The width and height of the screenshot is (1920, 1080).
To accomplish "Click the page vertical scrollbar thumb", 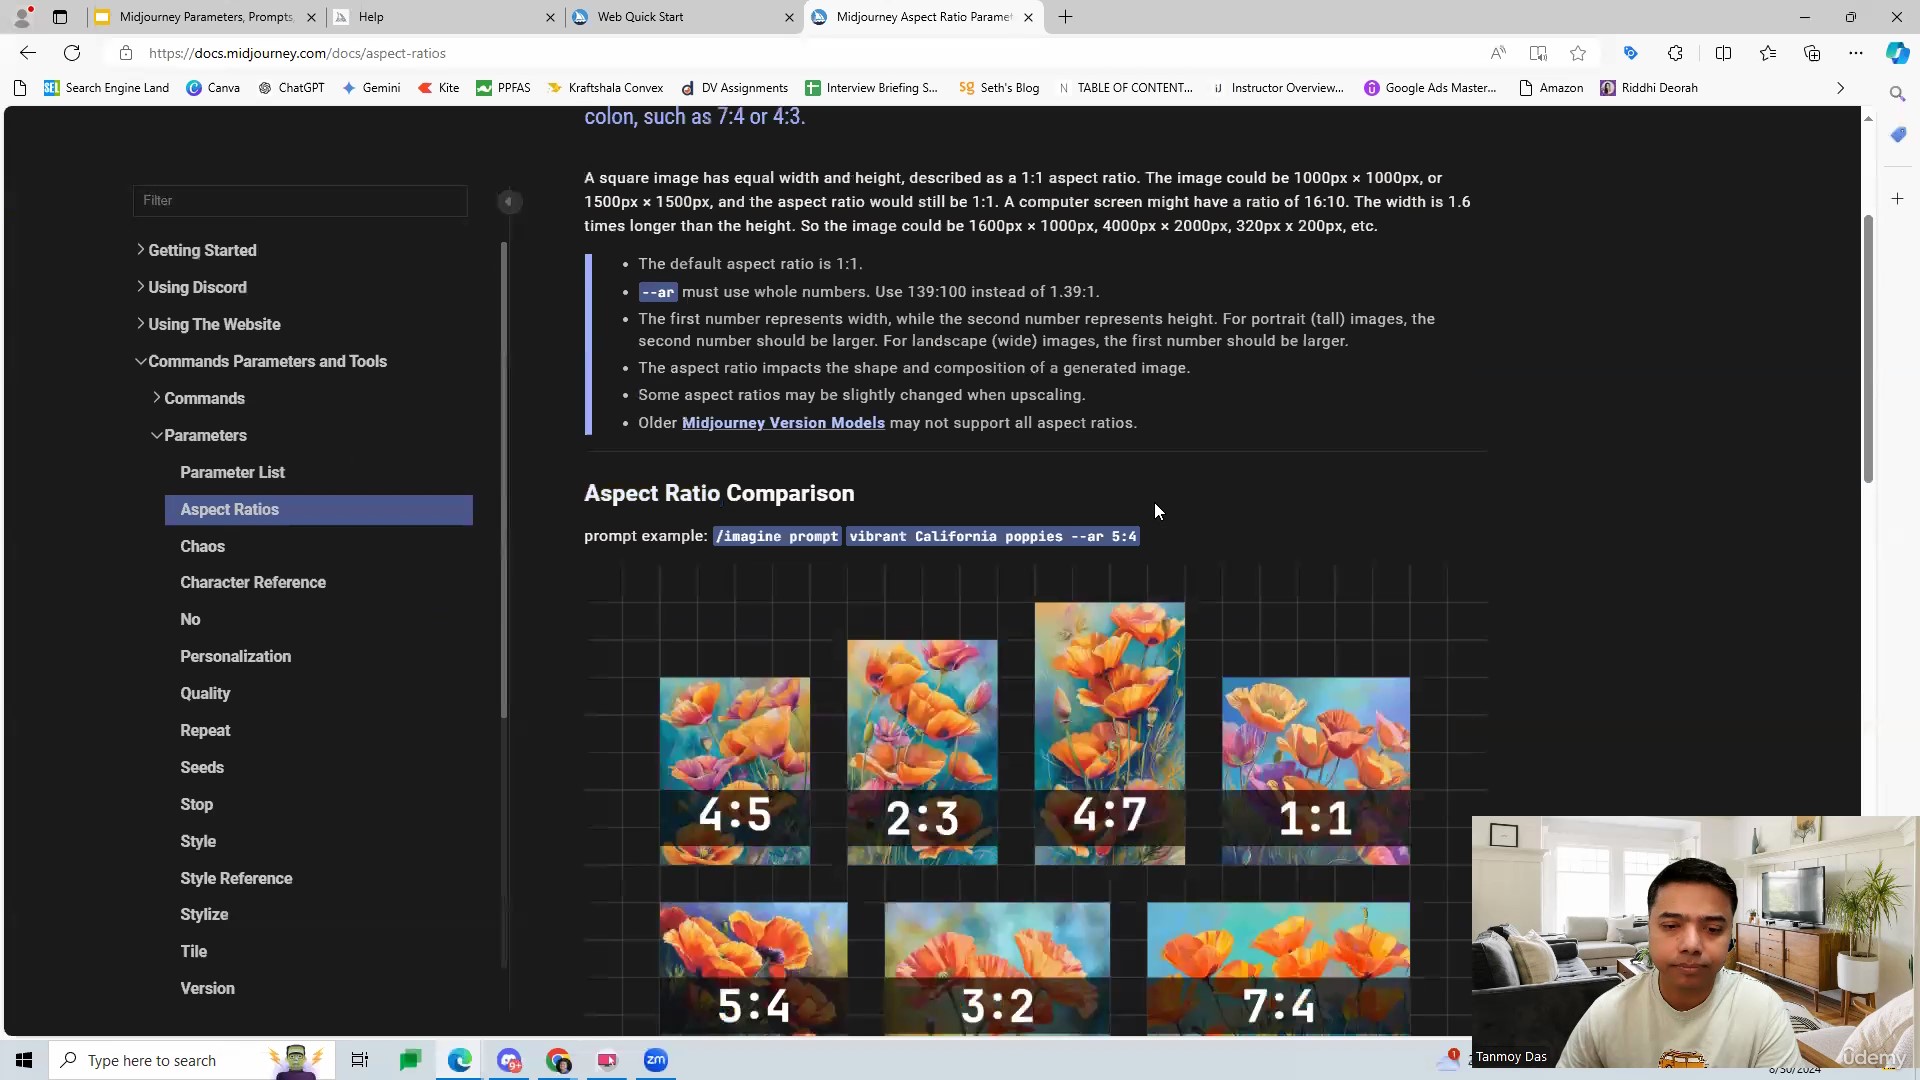I will [x=1868, y=349].
